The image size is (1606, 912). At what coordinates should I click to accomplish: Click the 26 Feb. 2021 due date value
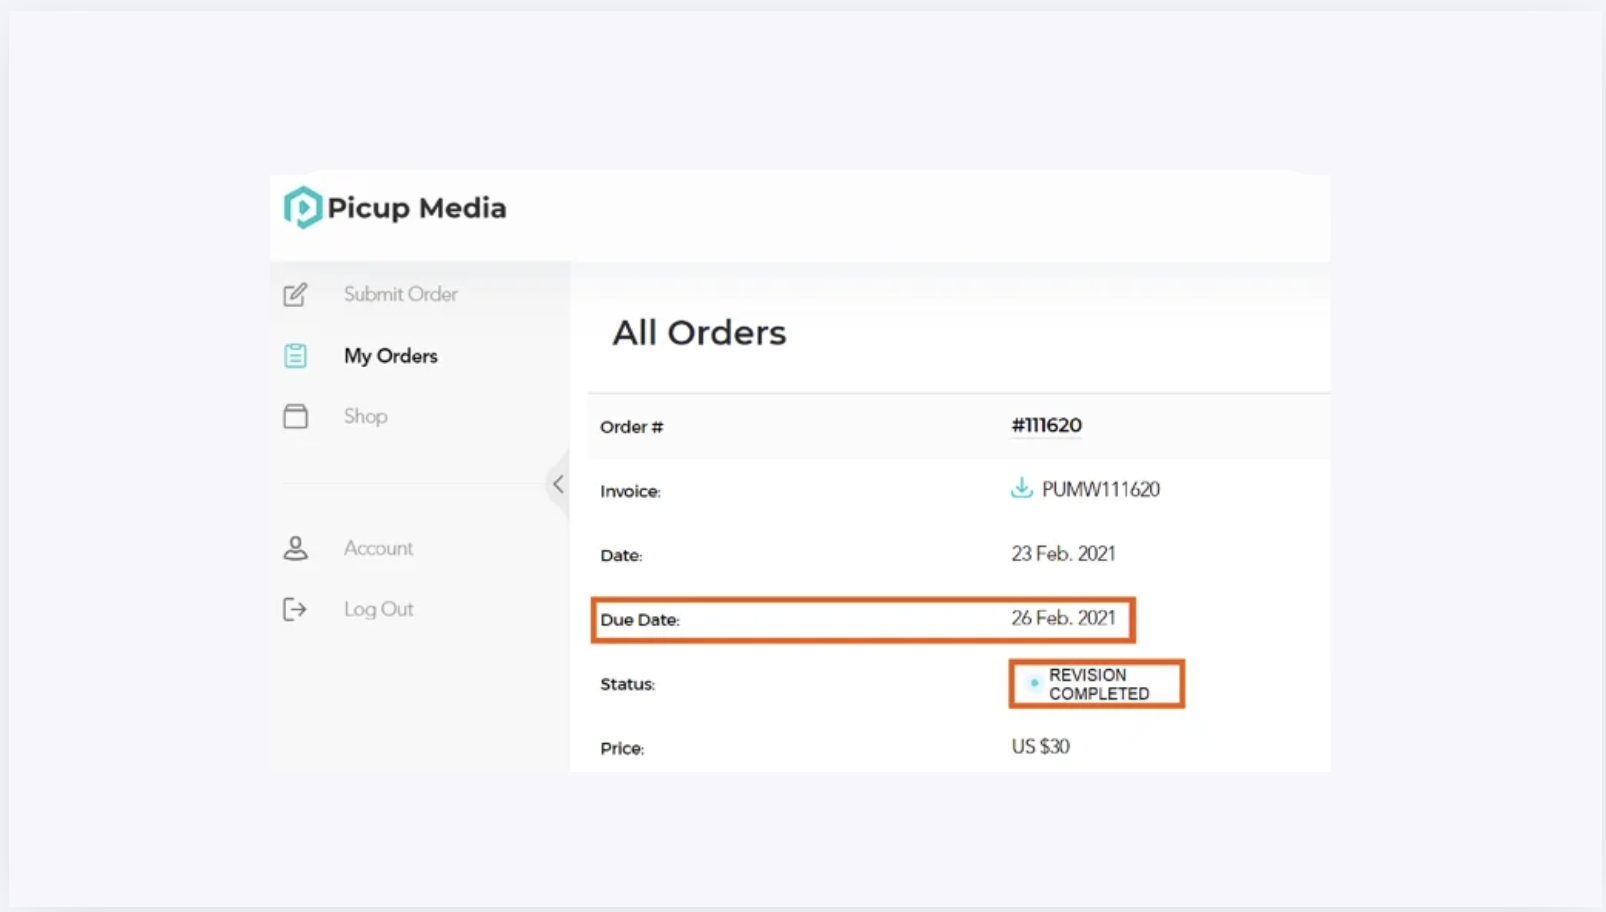point(1063,618)
